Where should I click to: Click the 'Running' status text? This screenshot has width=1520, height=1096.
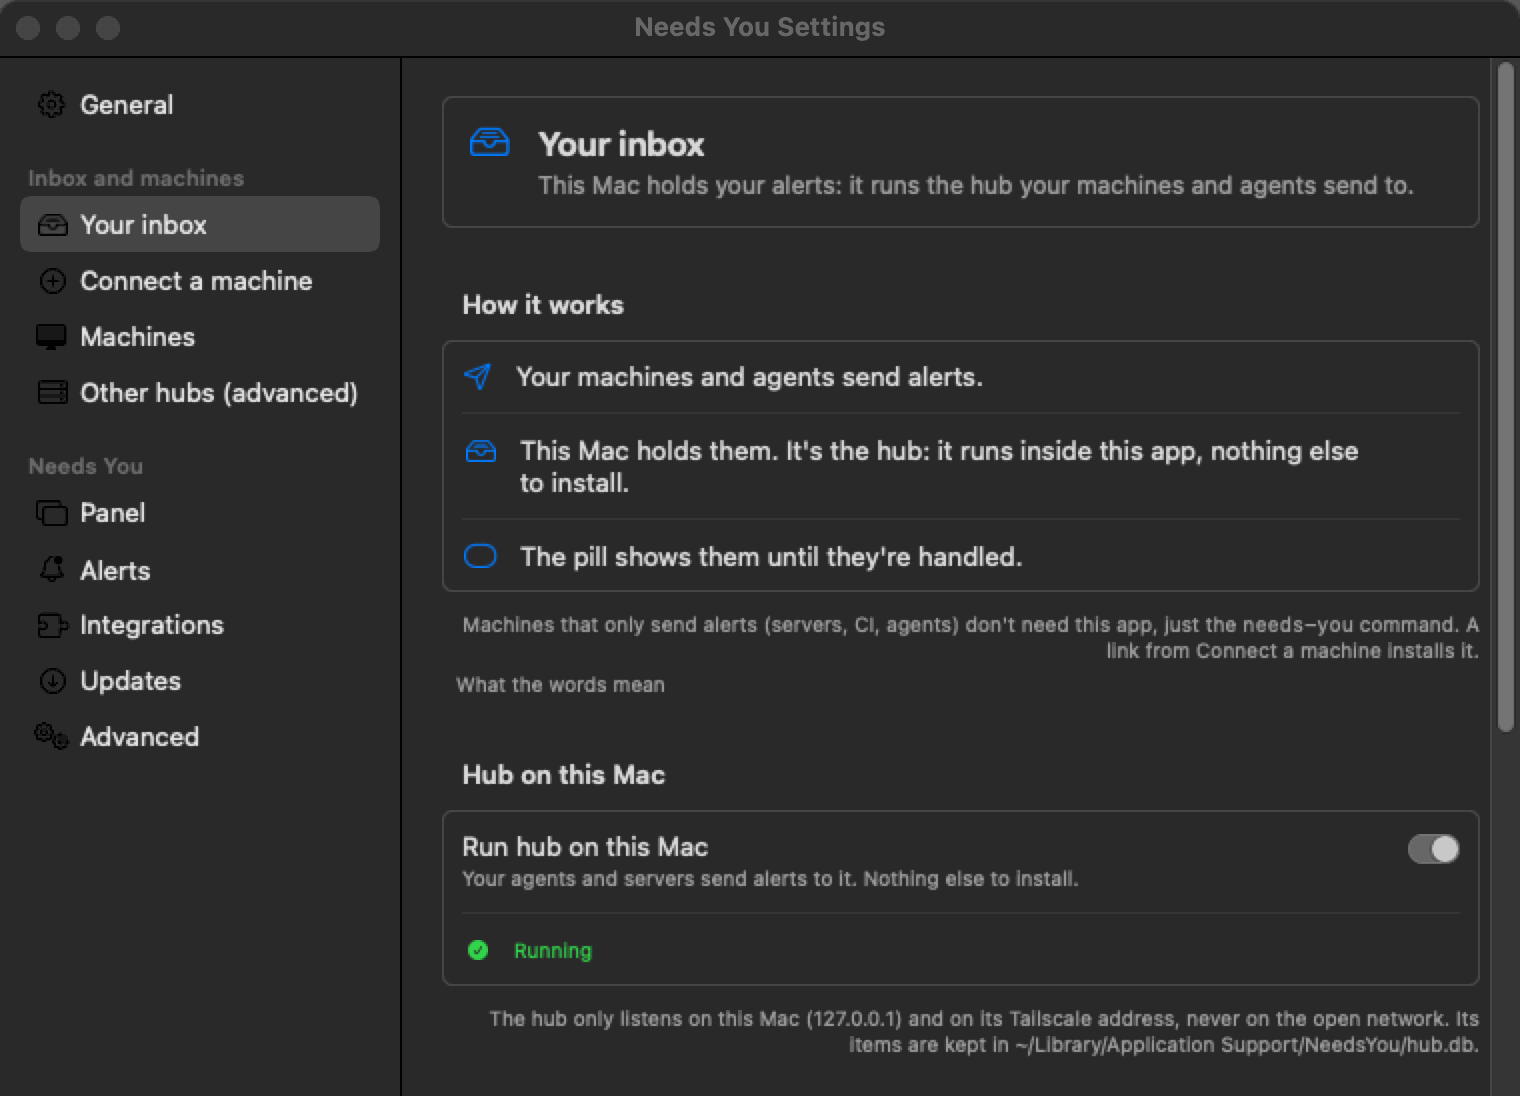pyautogui.click(x=553, y=950)
